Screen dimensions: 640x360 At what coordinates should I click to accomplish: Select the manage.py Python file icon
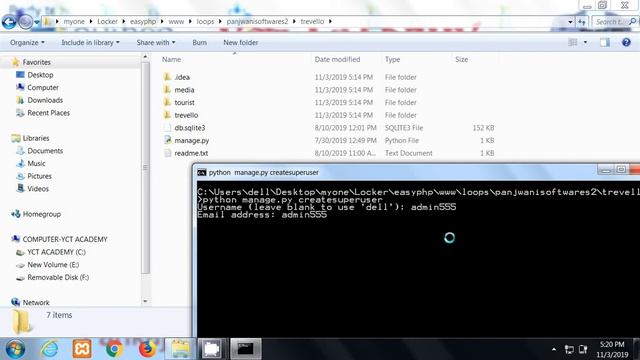[167, 140]
